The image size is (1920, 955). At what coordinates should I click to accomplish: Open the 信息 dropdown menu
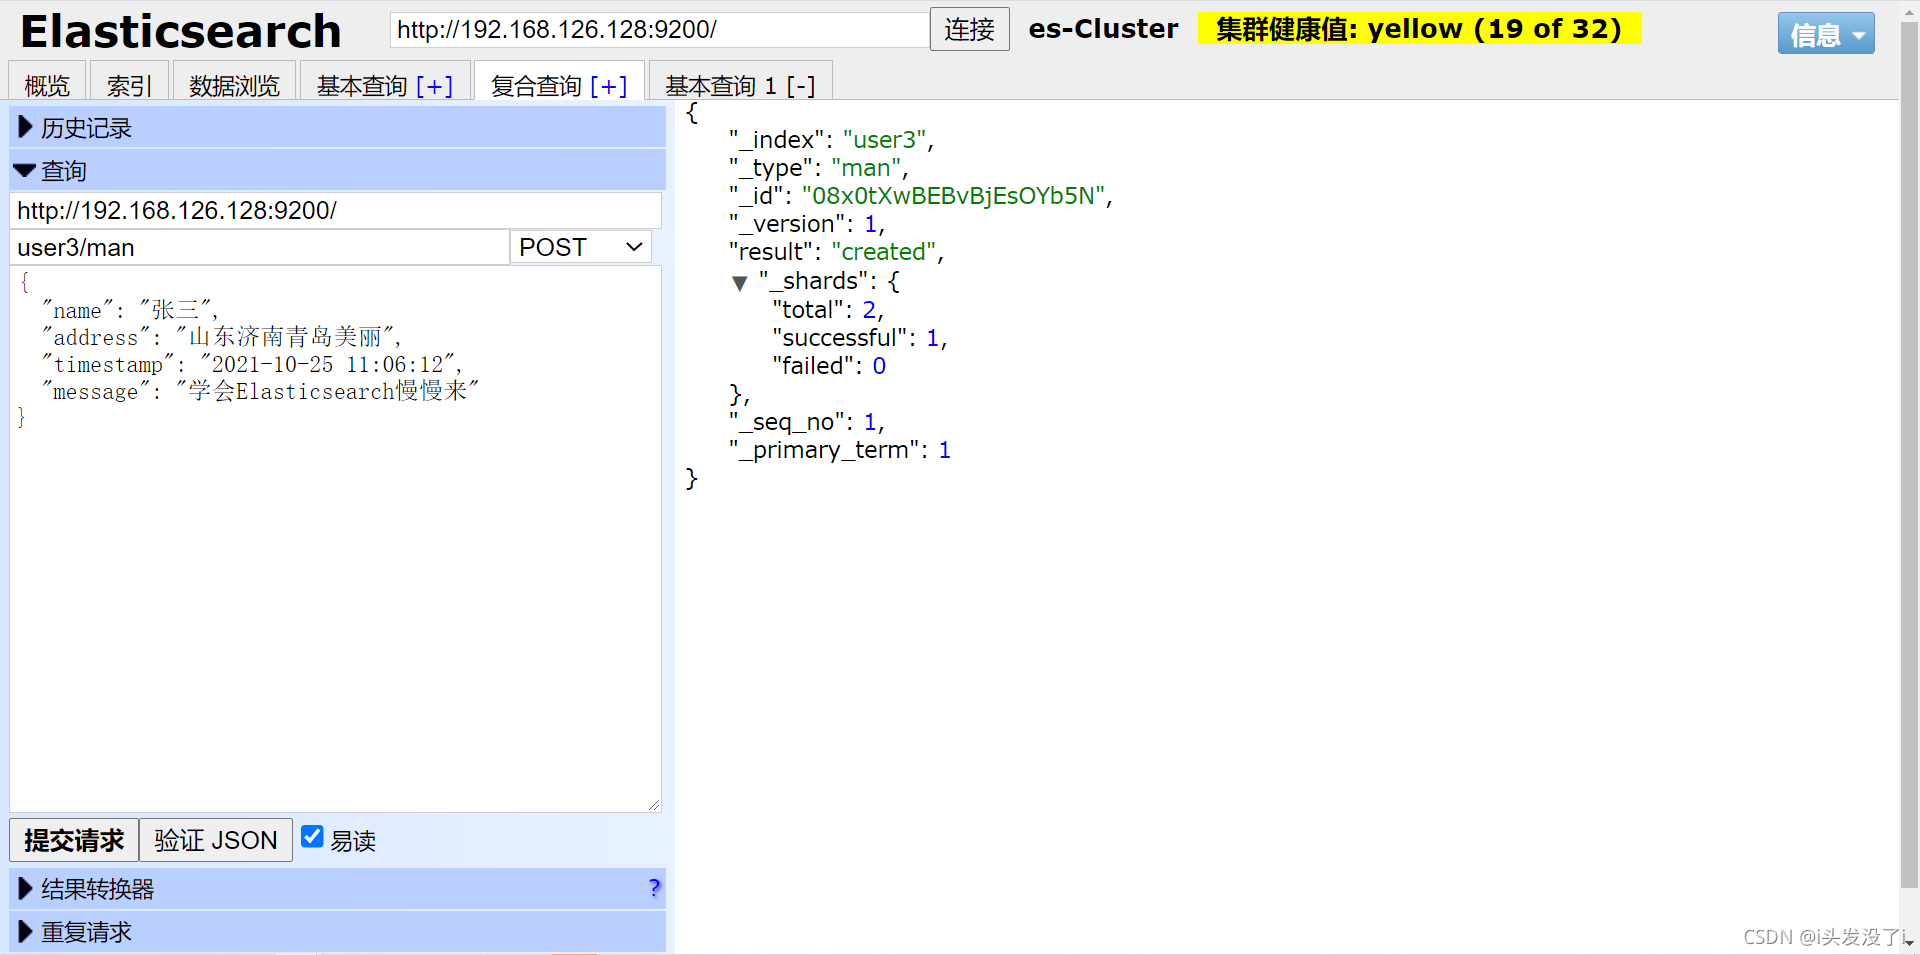pos(1826,34)
